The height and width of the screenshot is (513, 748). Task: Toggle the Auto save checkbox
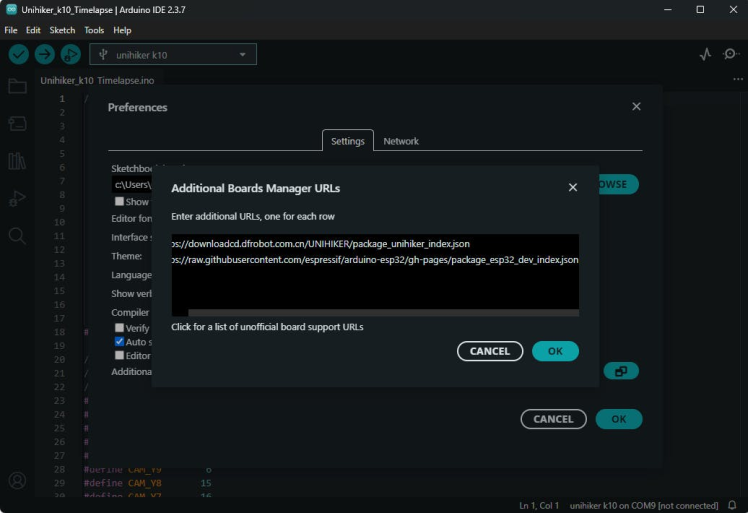click(120, 341)
